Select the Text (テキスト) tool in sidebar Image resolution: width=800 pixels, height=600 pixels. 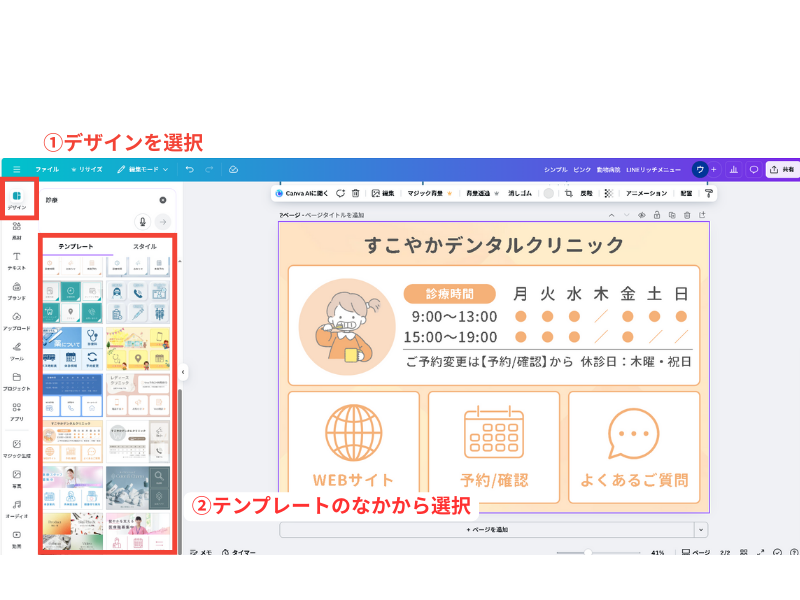pos(17,261)
